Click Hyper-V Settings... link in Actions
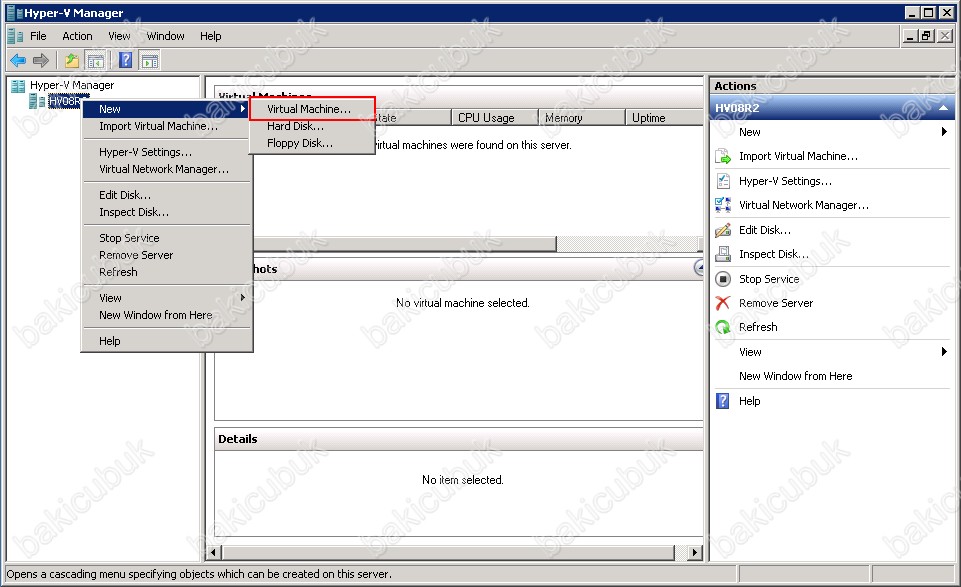The image size is (961, 587). [x=785, y=181]
